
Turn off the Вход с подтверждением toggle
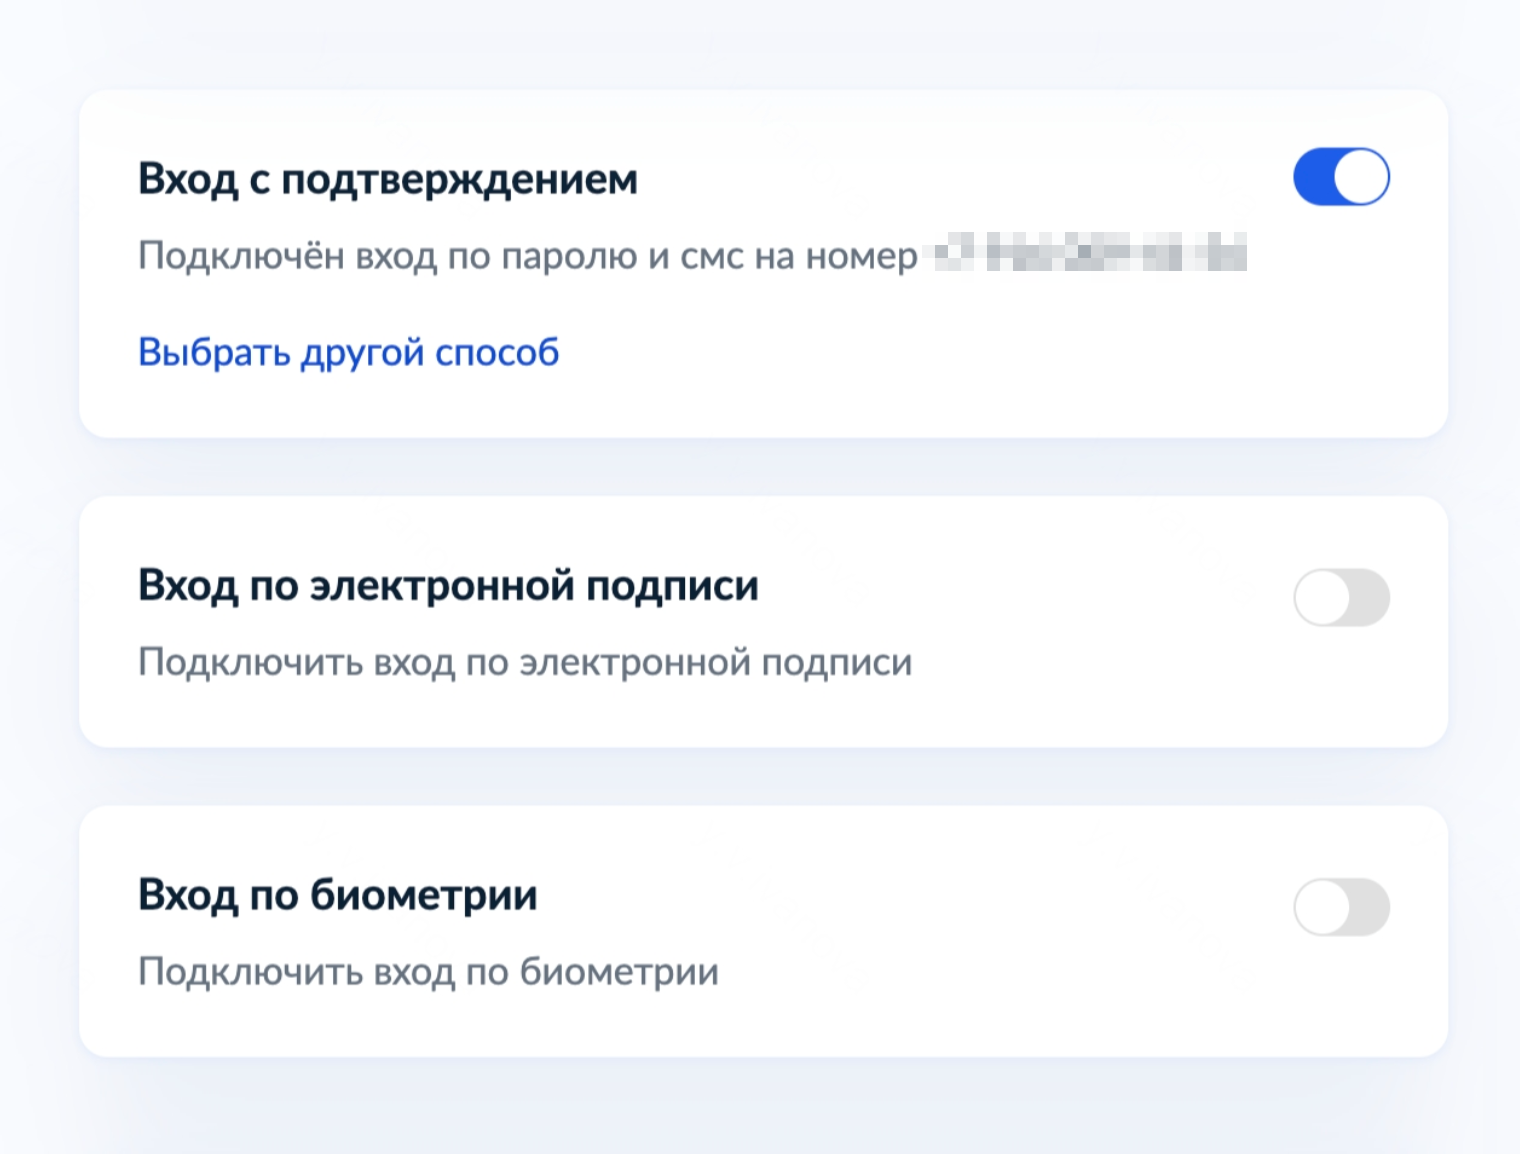(1341, 177)
